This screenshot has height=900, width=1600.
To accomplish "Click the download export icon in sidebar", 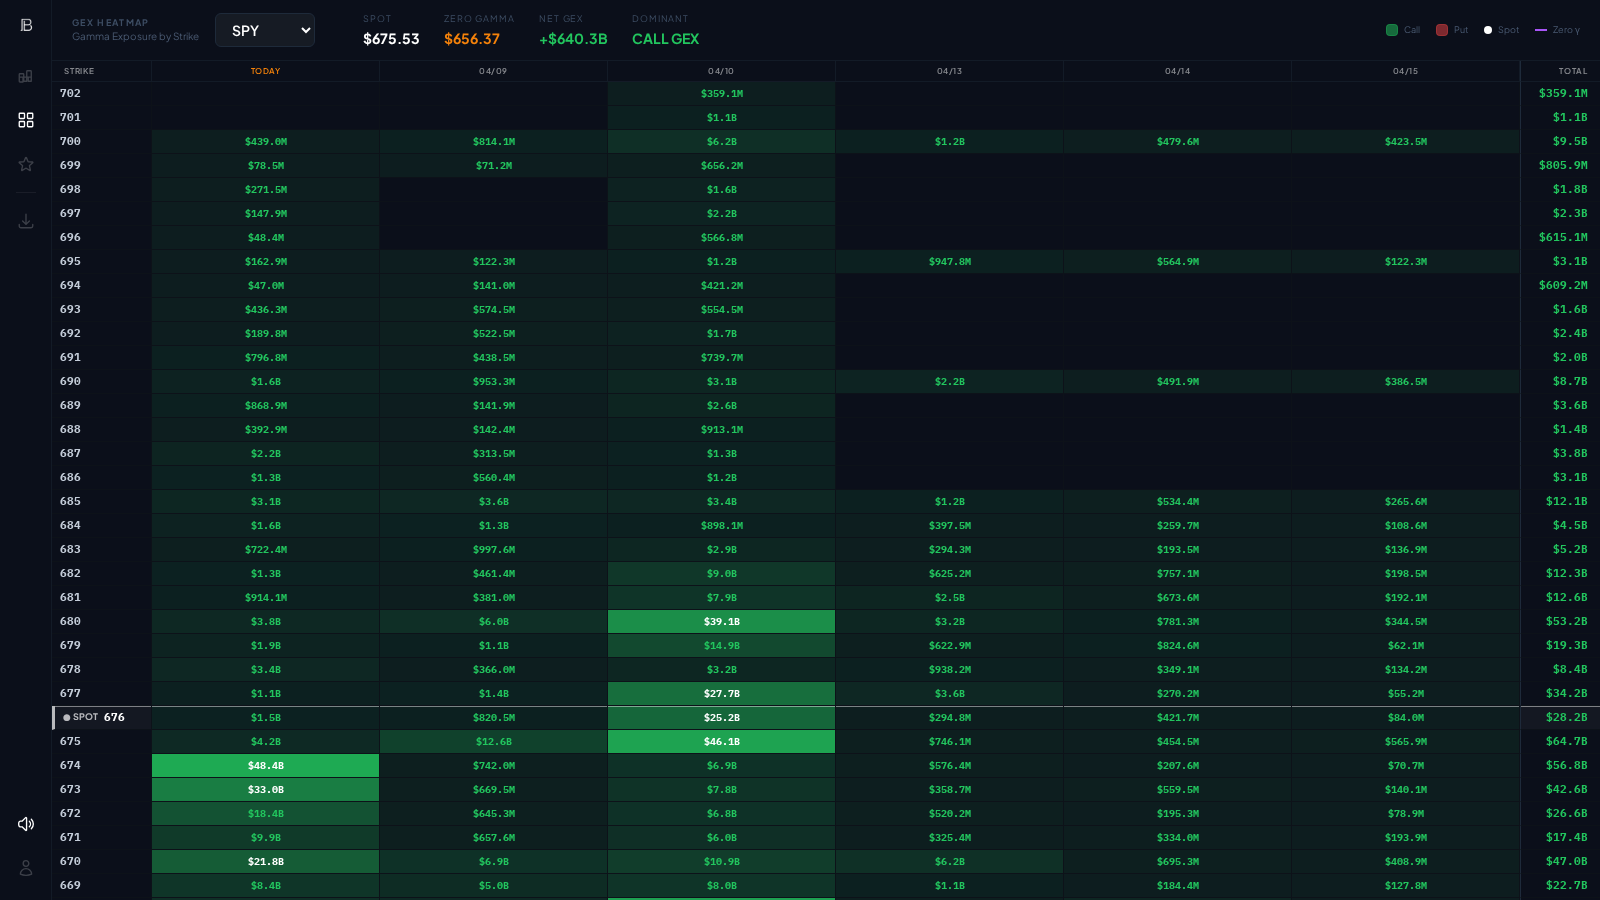I will coord(26,221).
